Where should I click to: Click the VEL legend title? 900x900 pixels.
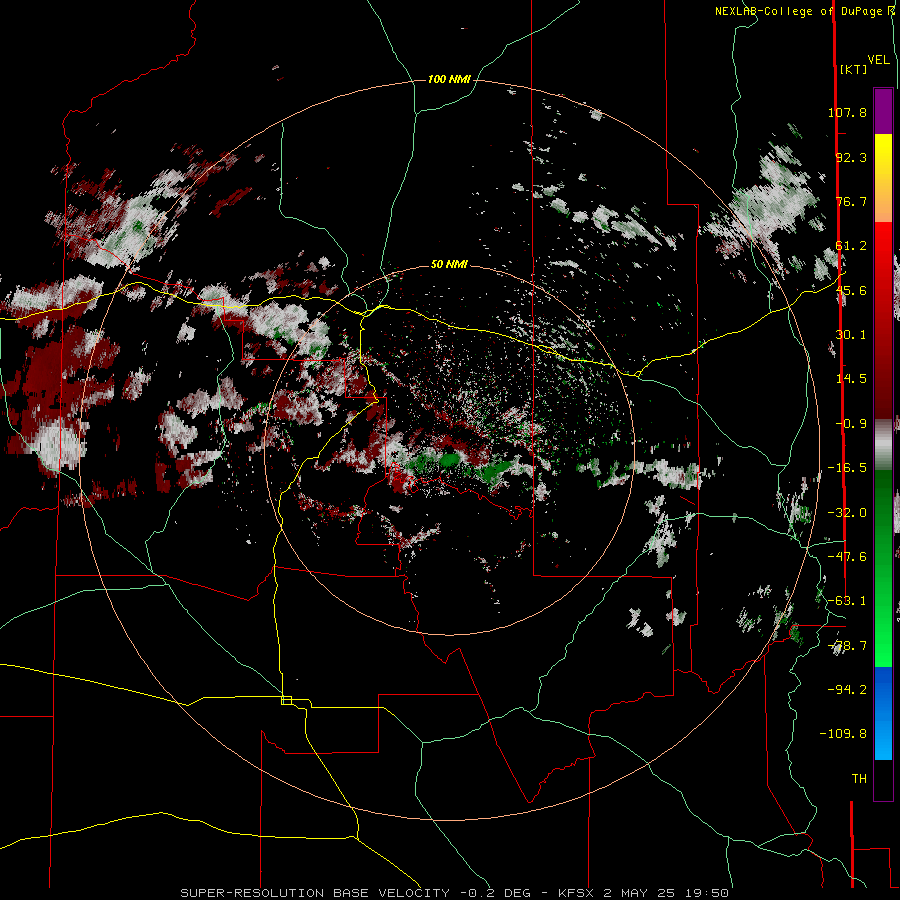click(x=879, y=60)
